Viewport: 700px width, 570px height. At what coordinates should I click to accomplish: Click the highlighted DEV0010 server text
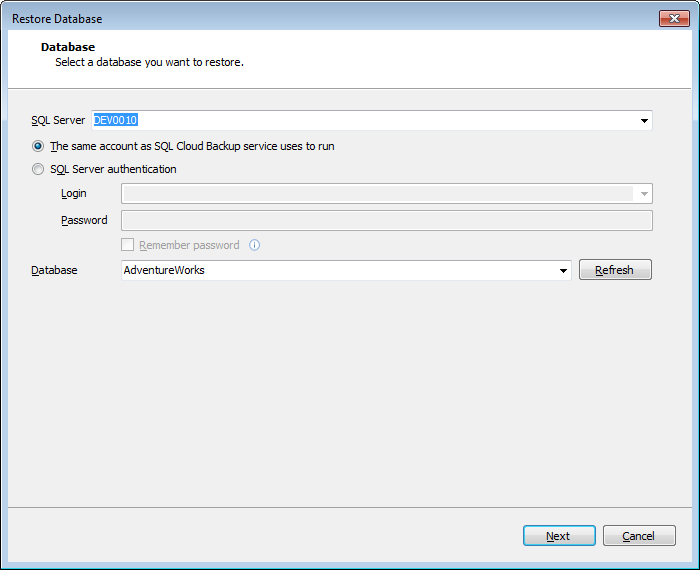point(116,120)
